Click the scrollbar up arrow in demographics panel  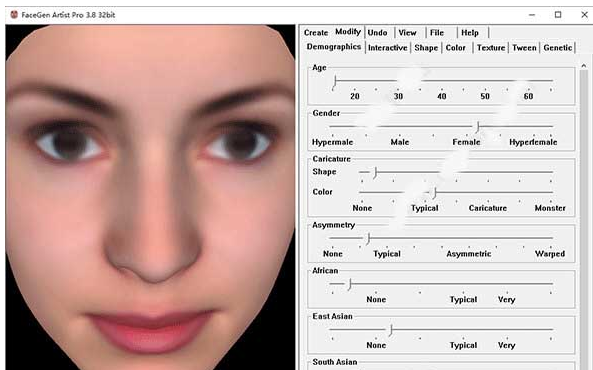[x=584, y=66]
